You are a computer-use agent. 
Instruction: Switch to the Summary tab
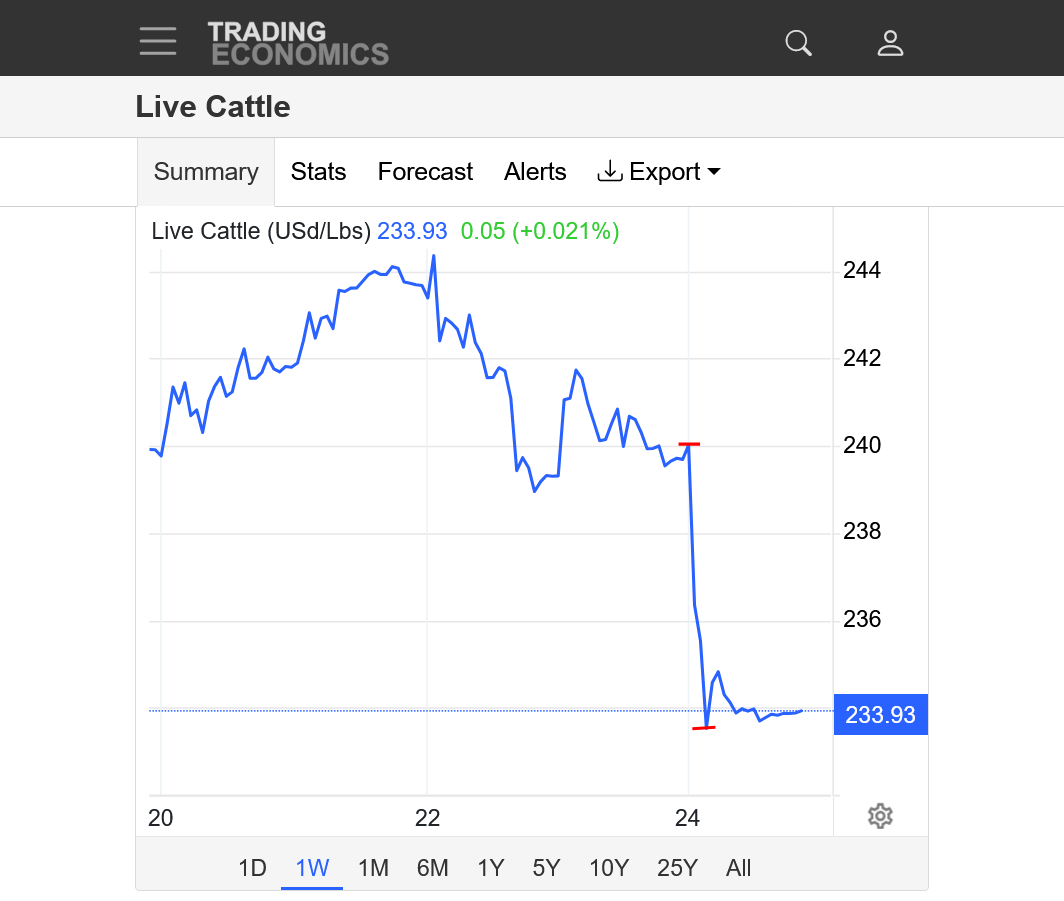coord(206,172)
